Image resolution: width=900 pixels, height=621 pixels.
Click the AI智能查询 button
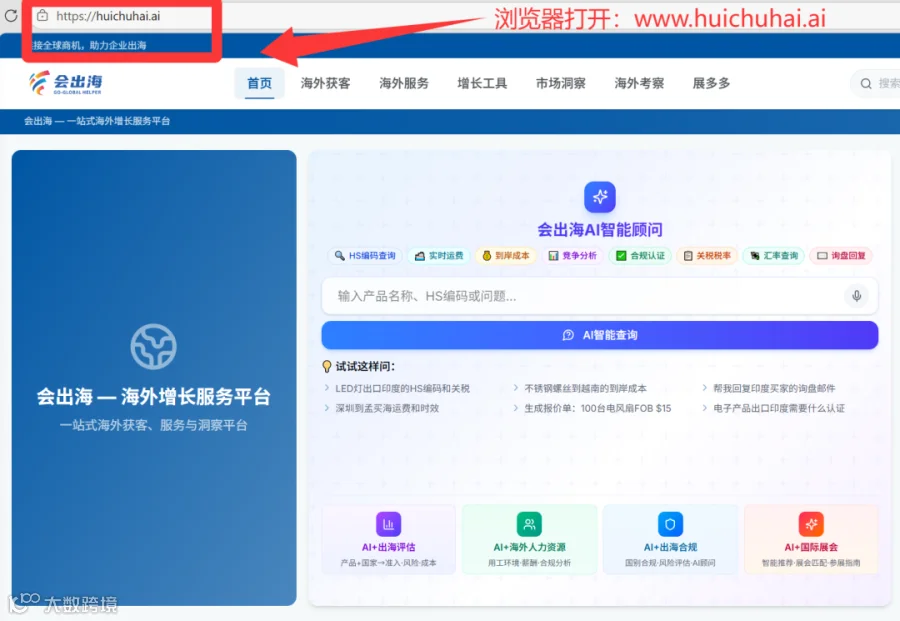click(600, 335)
